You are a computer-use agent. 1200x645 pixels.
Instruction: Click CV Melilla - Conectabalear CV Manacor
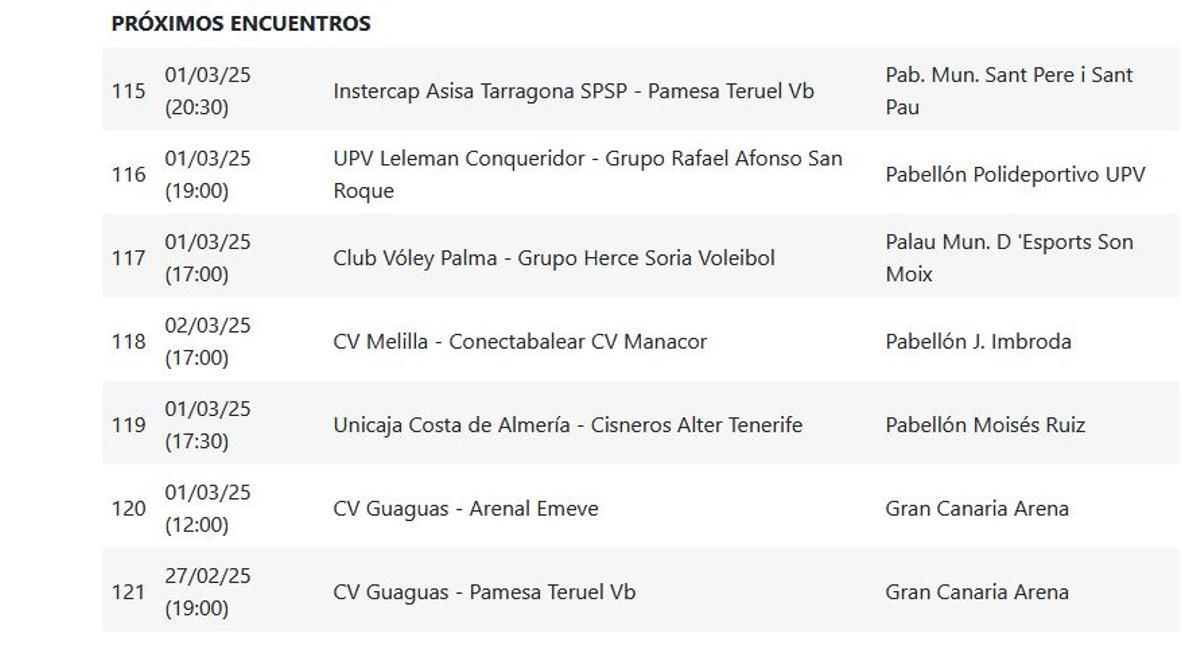coord(519,342)
